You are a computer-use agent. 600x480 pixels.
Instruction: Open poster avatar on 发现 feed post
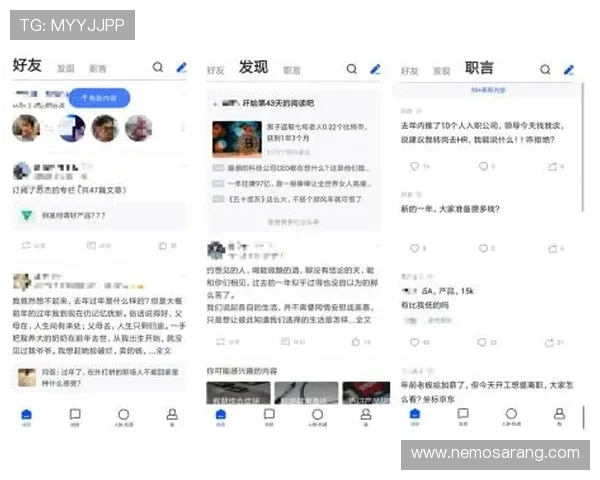tap(216, 250)
